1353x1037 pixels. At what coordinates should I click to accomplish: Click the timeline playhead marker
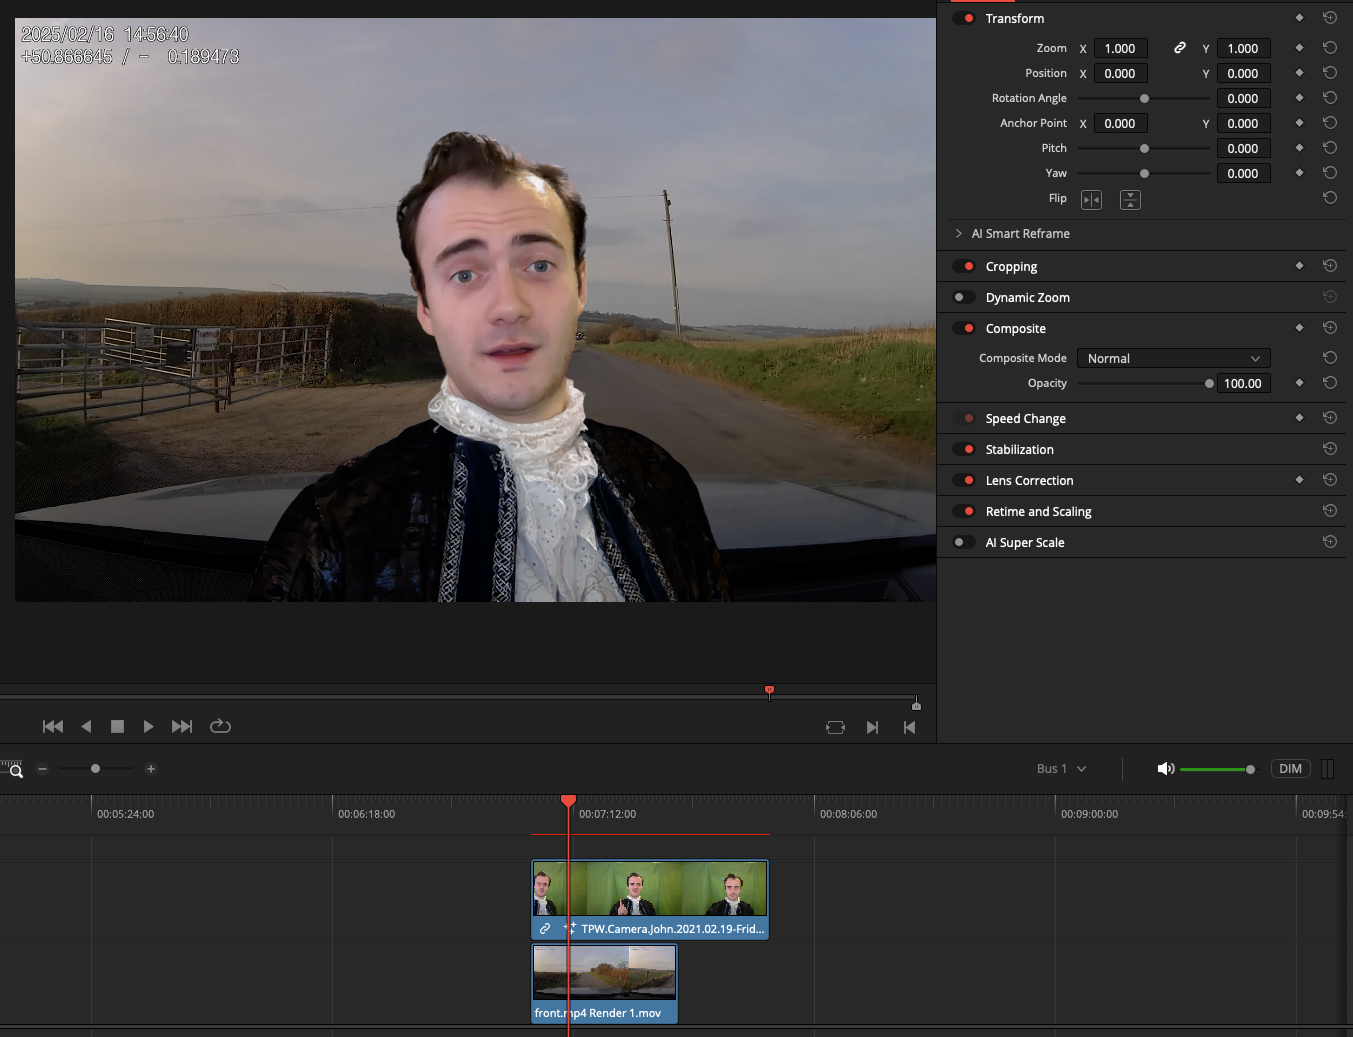(x=568, y=801)
